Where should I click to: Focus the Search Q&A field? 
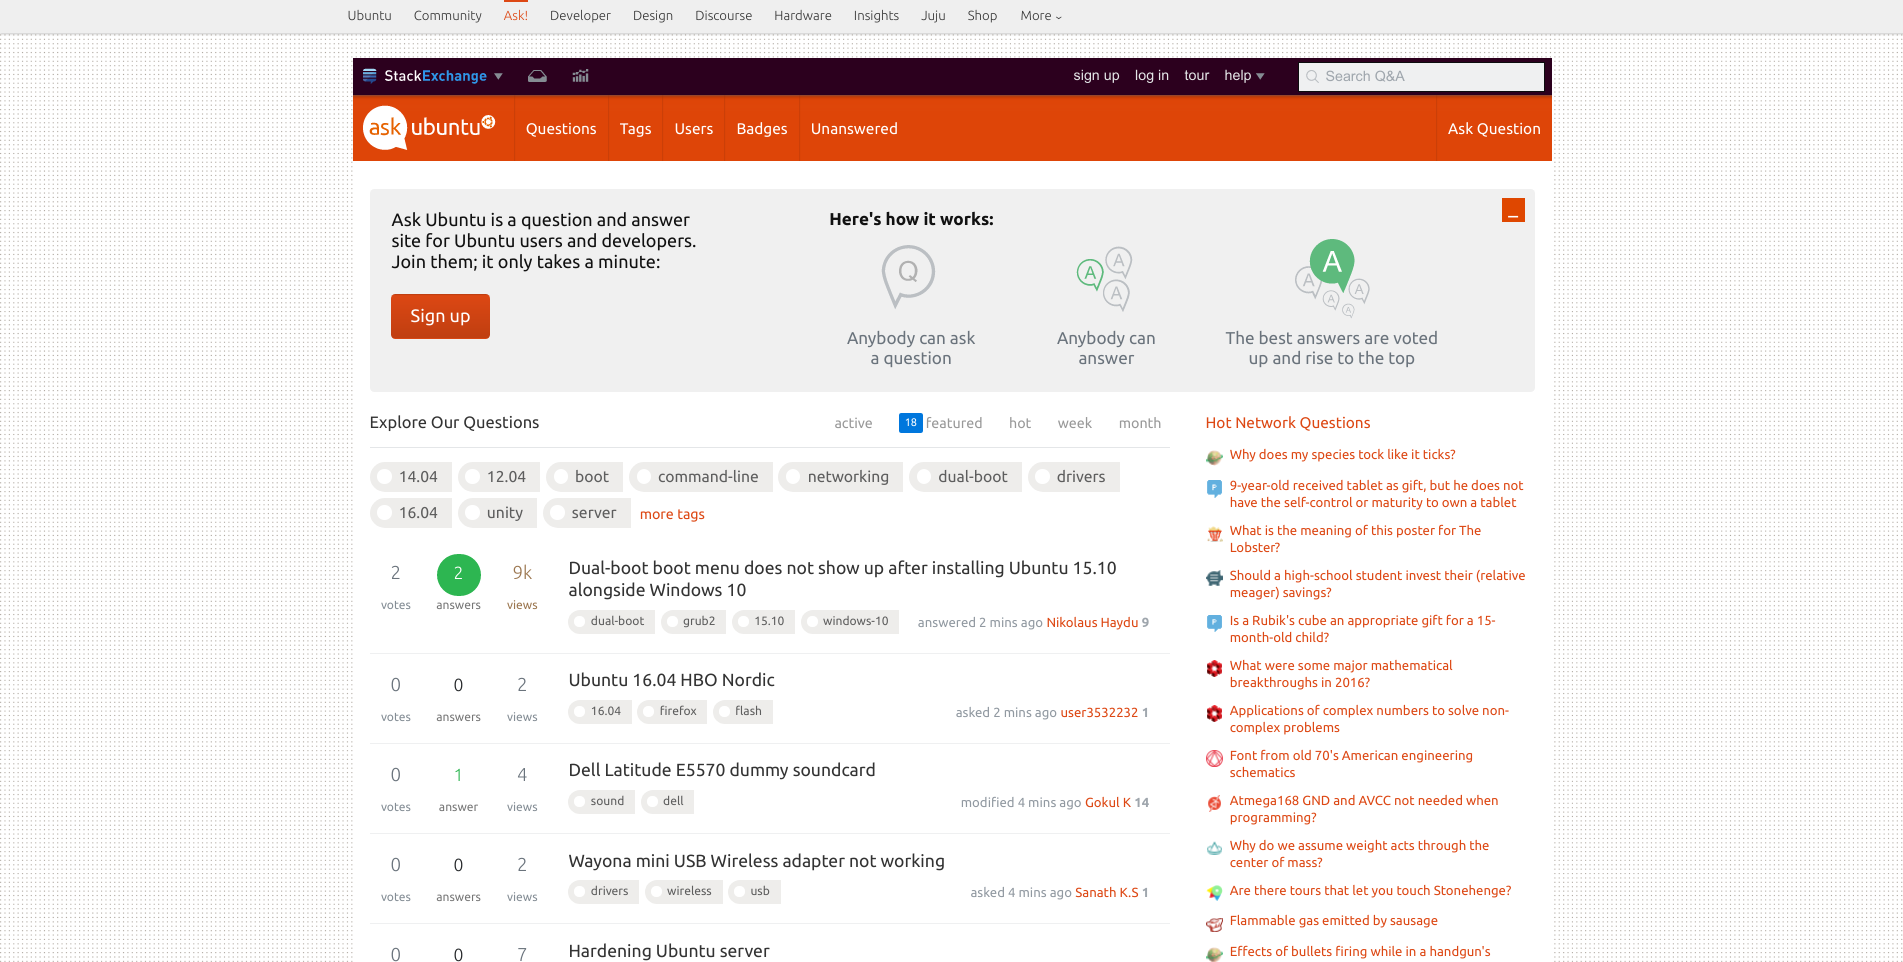coord(1421,76)
